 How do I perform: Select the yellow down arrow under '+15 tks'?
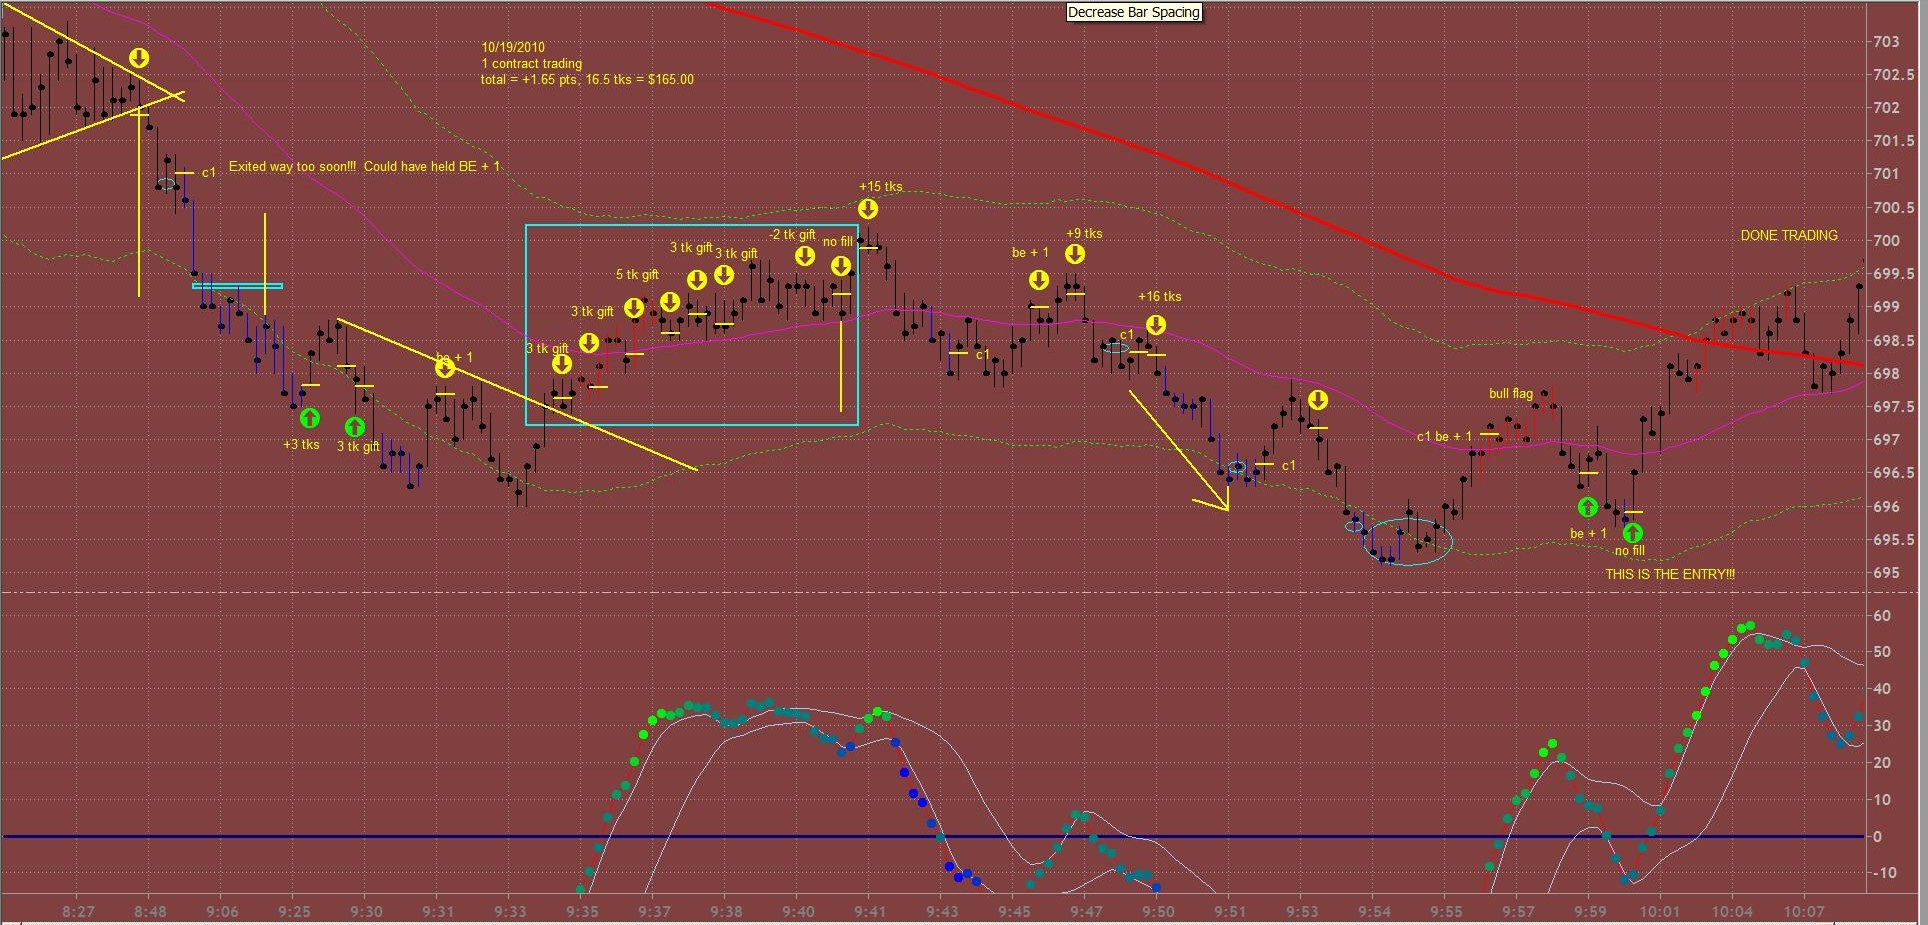(868, 208)
